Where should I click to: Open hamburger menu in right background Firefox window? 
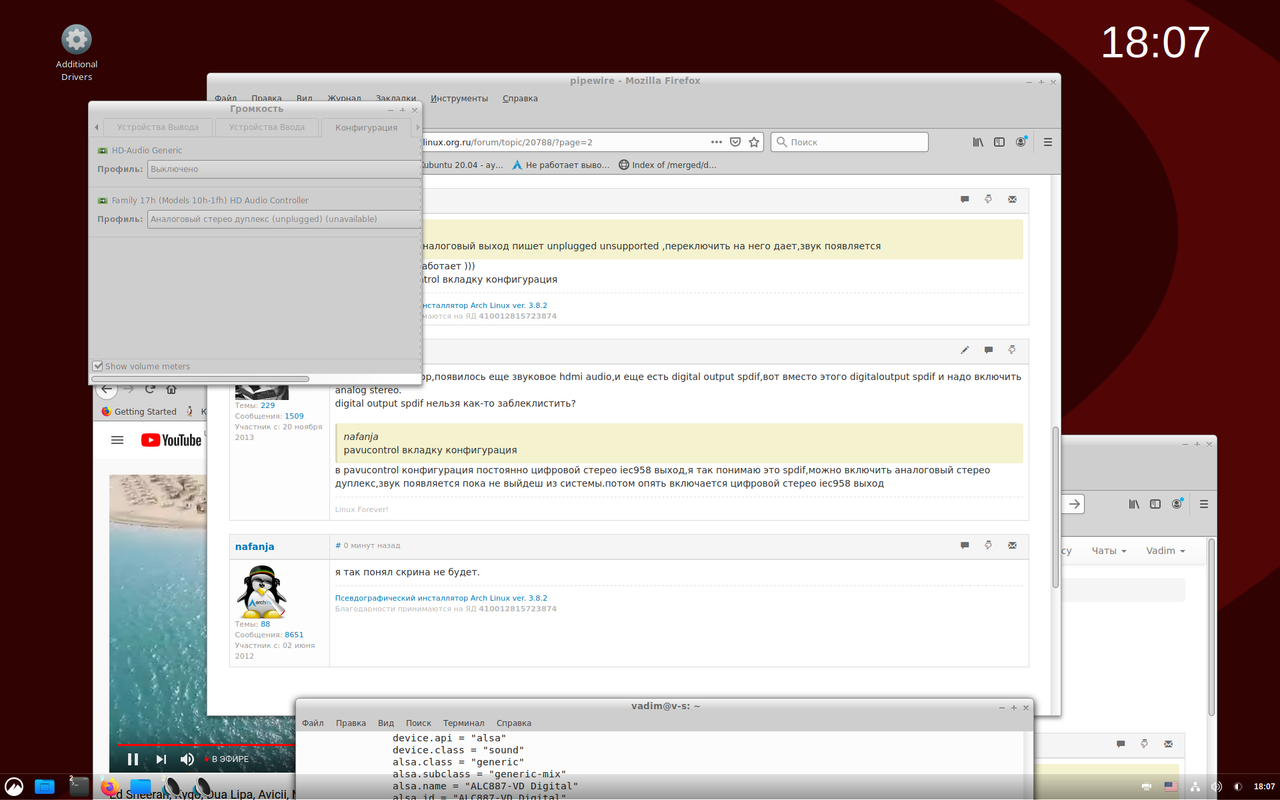click(x=1204, y=504)
